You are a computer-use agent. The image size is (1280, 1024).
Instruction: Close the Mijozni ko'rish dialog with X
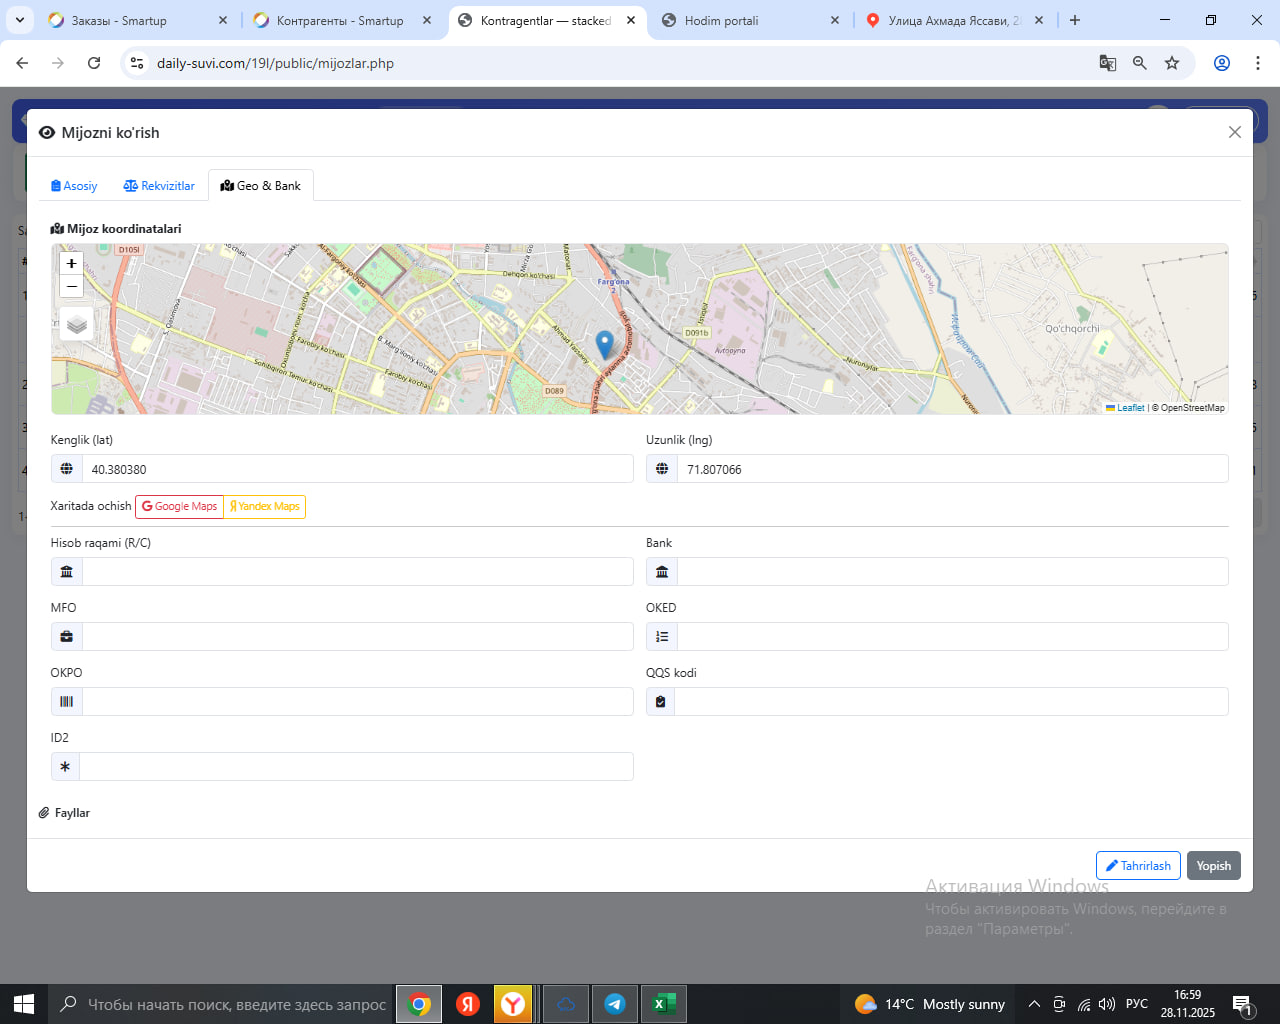pos(1235,132)
